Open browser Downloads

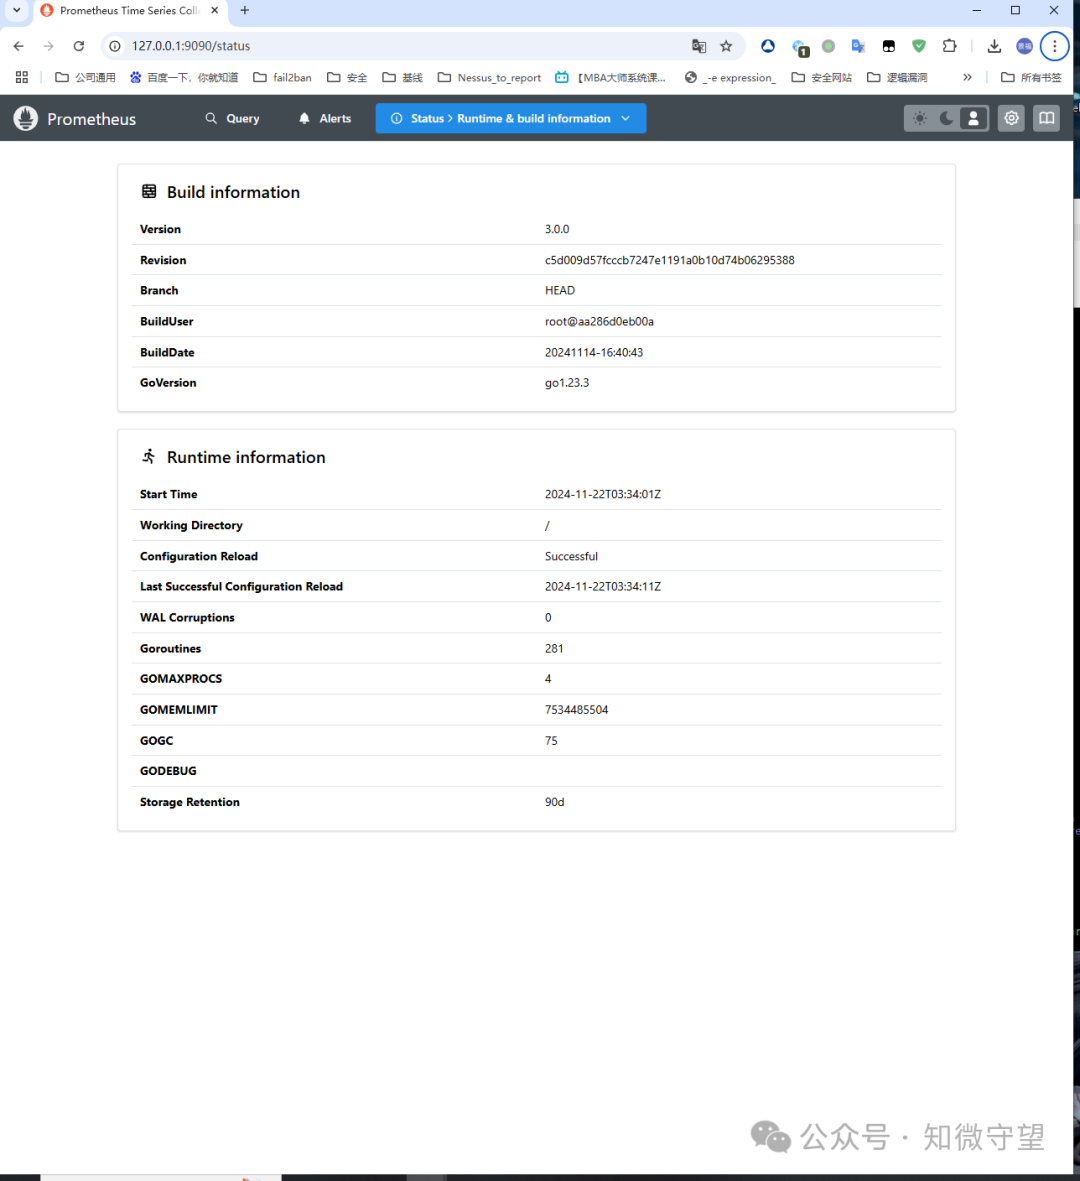pyautogui.click(x=994, y=46)
